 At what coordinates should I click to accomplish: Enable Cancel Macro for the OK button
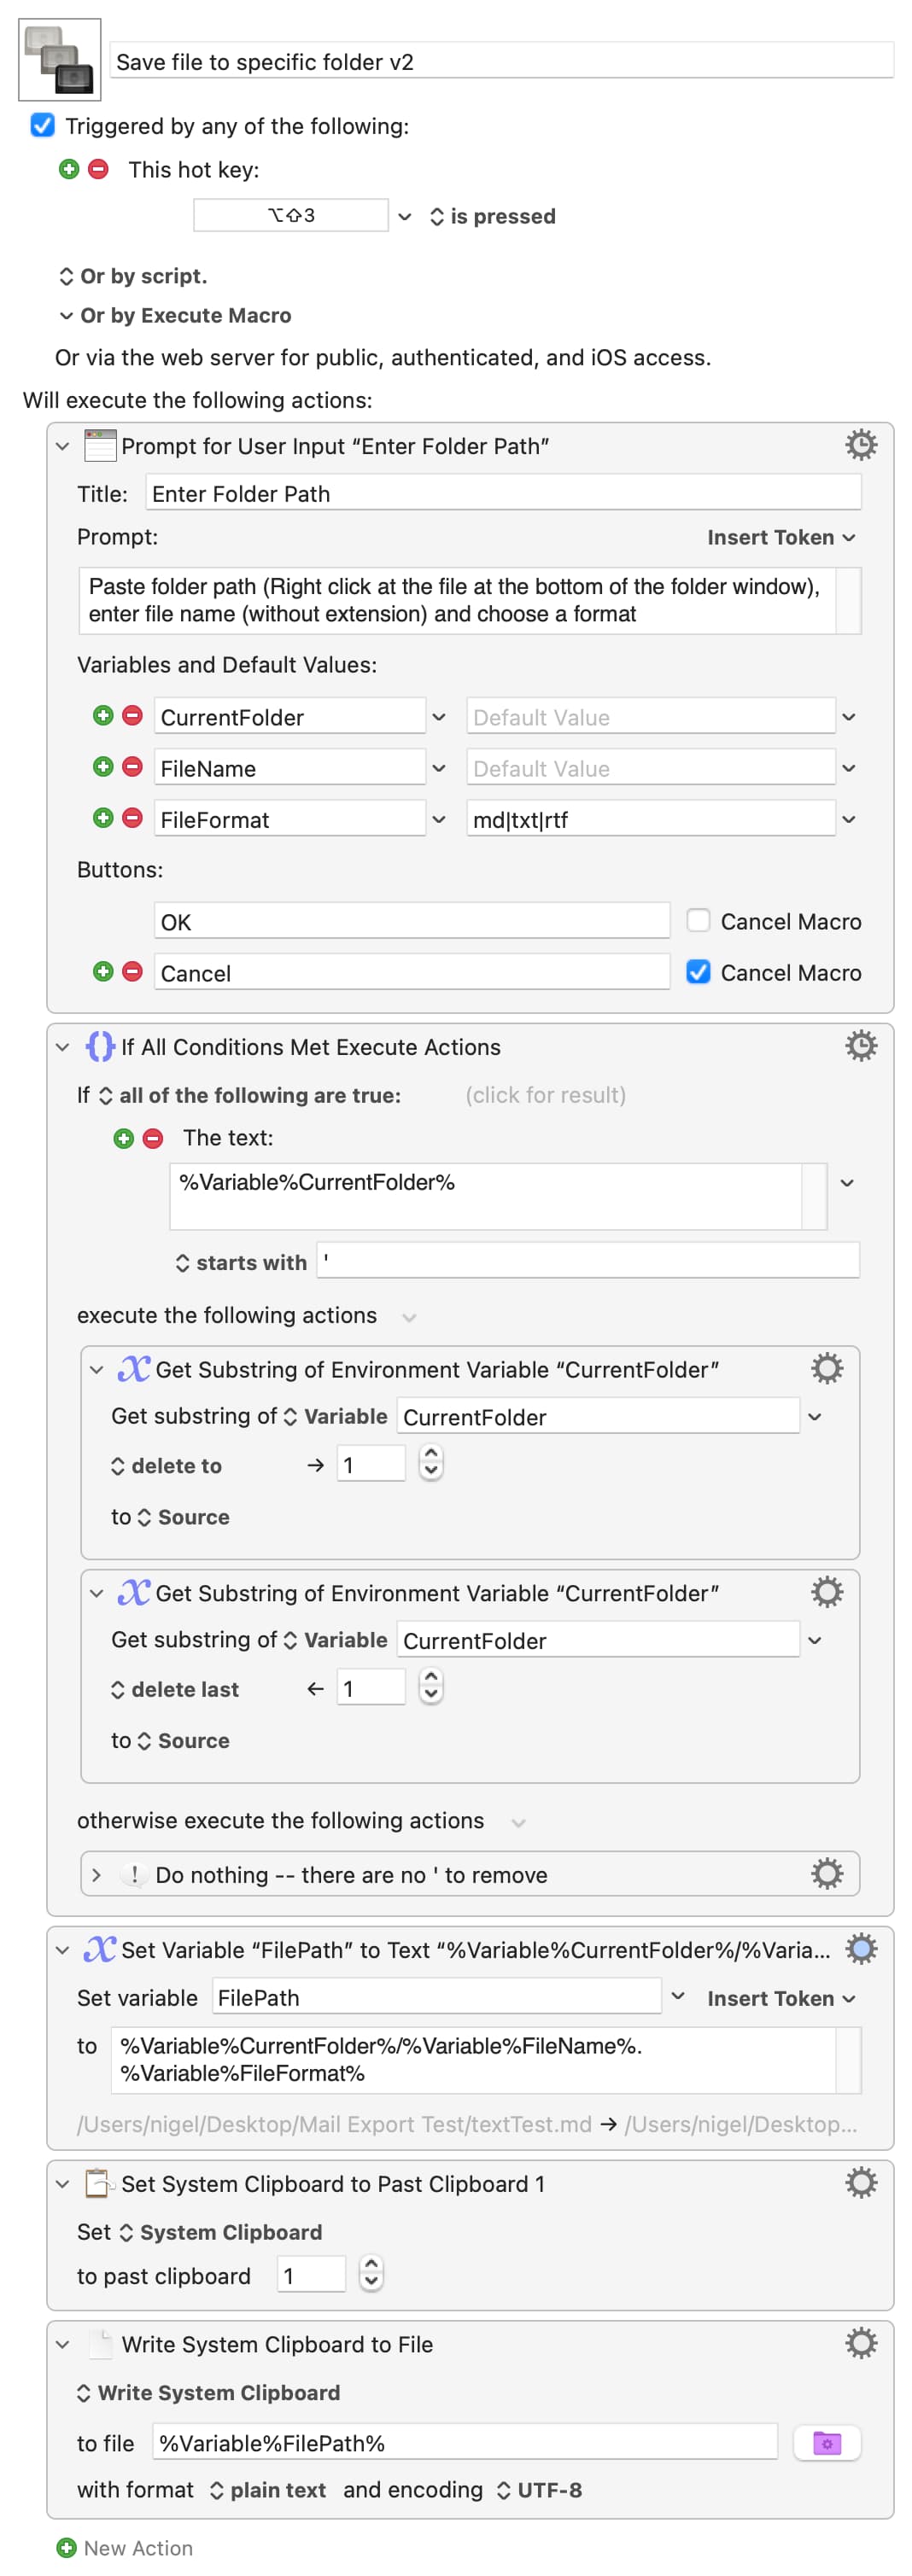tap(698, 920)
